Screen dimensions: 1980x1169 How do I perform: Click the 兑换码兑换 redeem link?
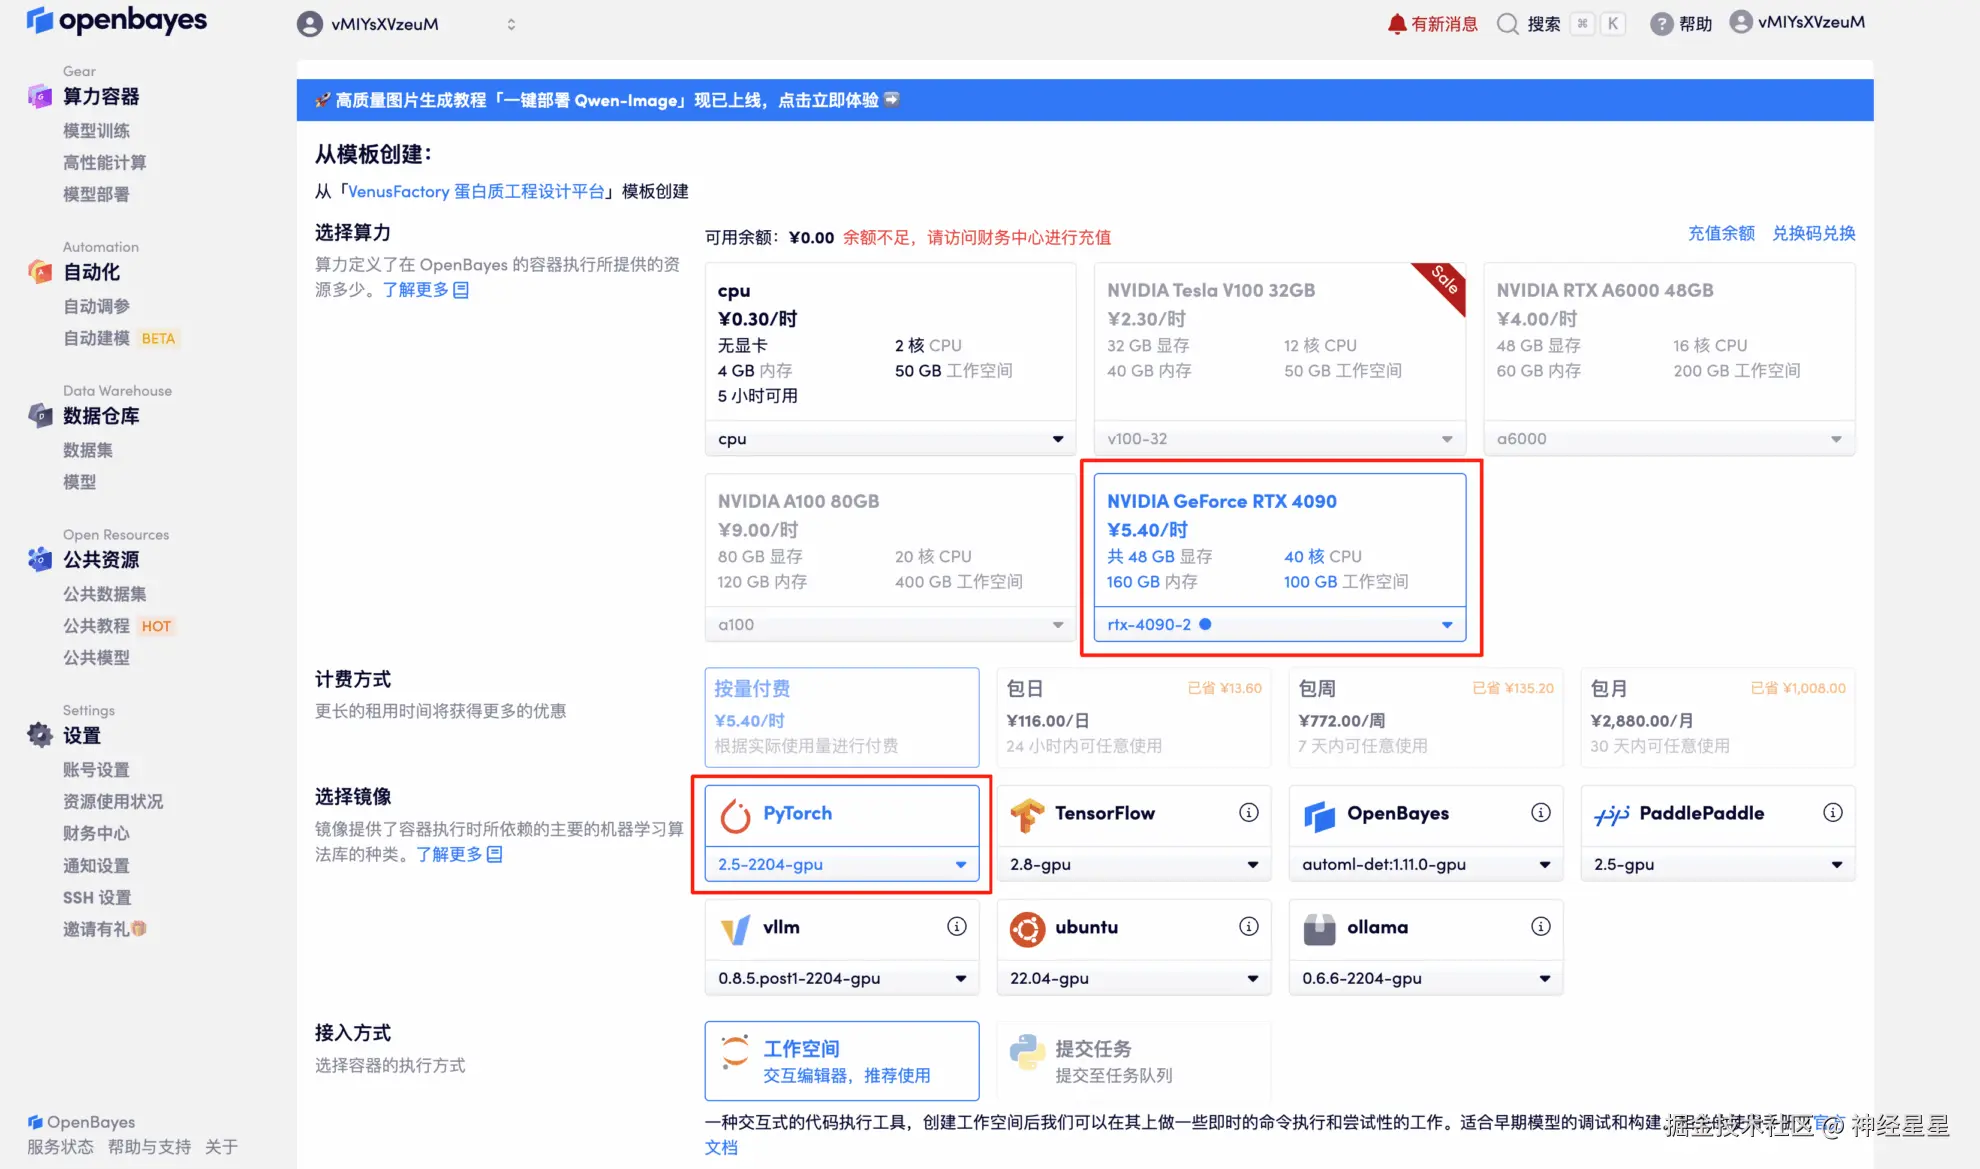click(x=1813, y=233)
